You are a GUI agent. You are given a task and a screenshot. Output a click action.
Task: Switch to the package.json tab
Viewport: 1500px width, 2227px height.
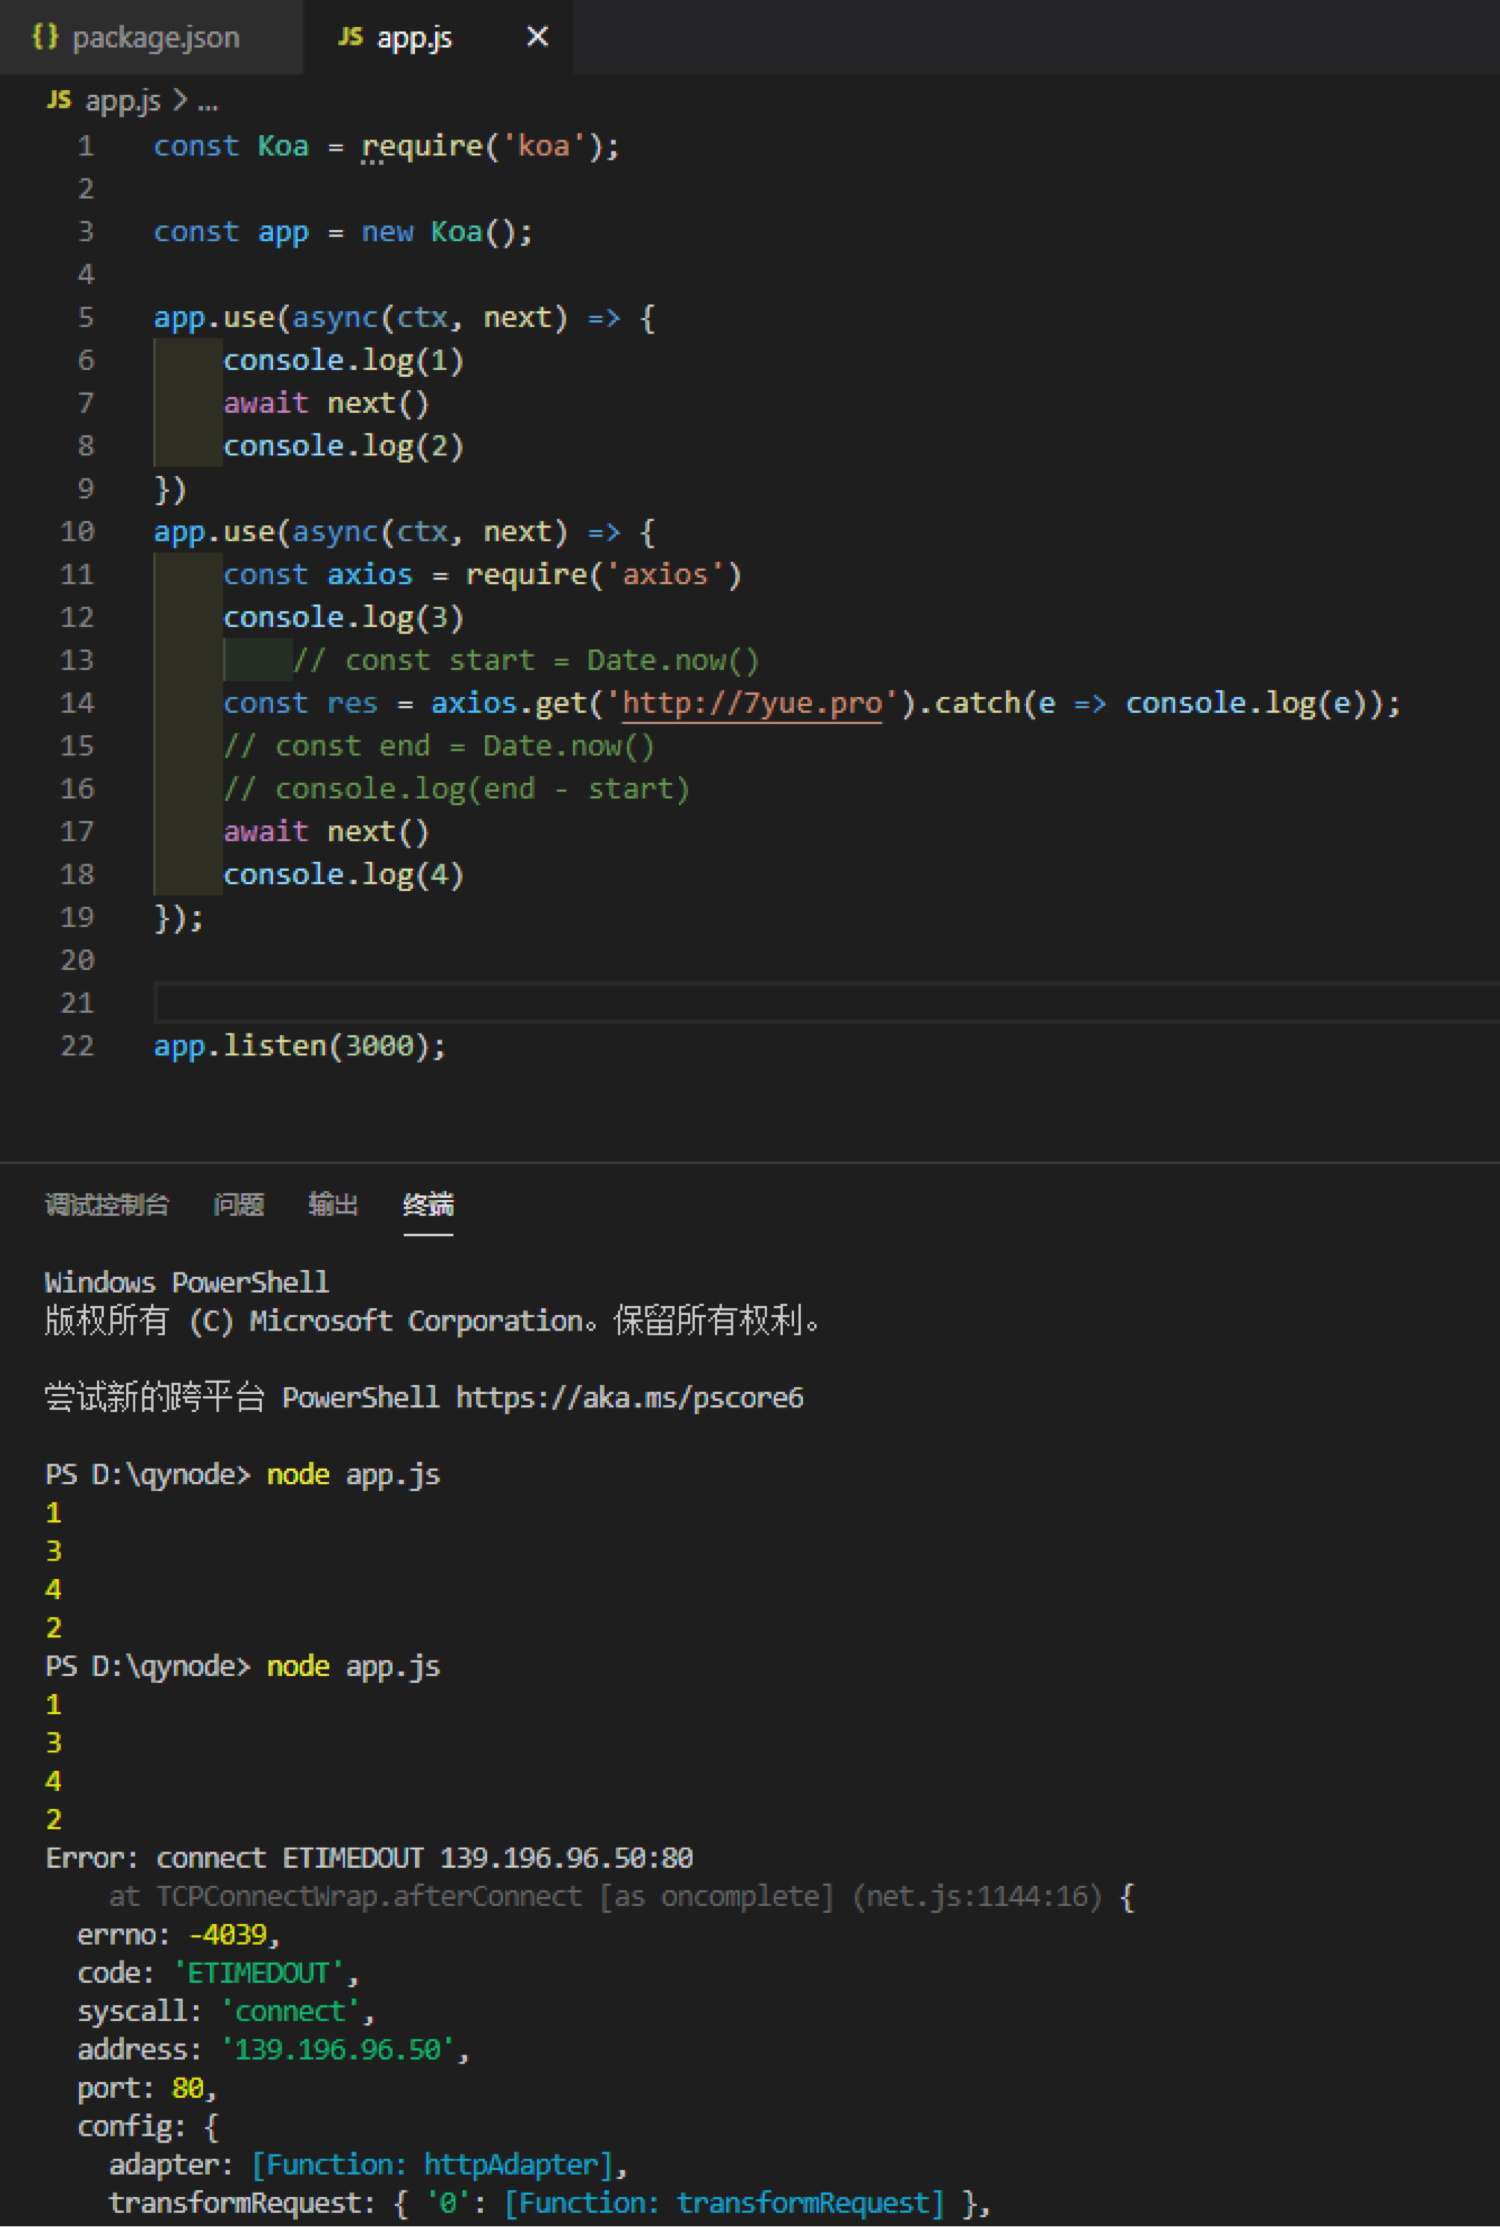pos(155,38)
